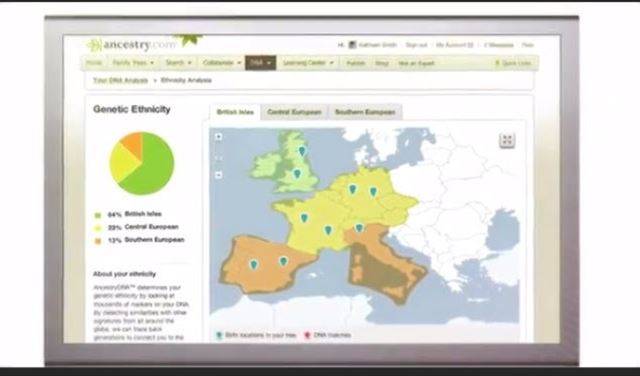The width and height of the screenshot is (640, 376).
Task: Click the Your DNA Analysis breadcrumb link
Action: click(120, 80)
